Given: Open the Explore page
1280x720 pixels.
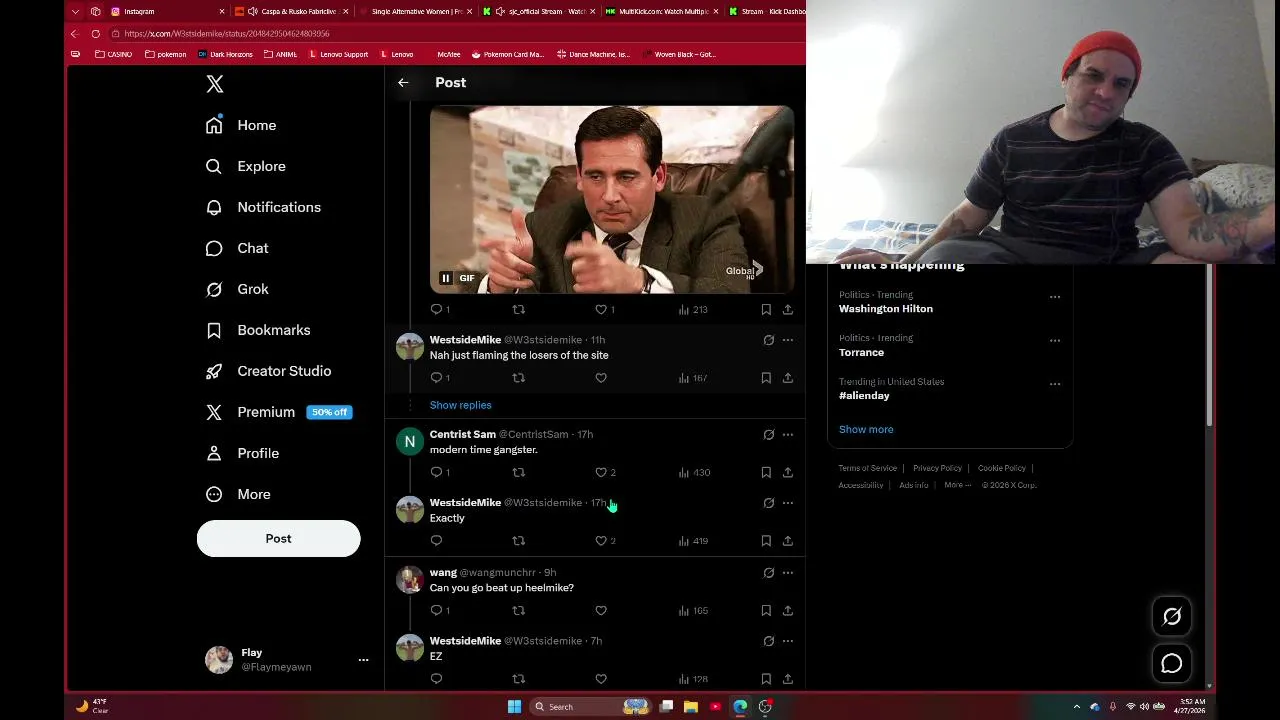Looking at the screenshot, I should [x=246, y=166].
